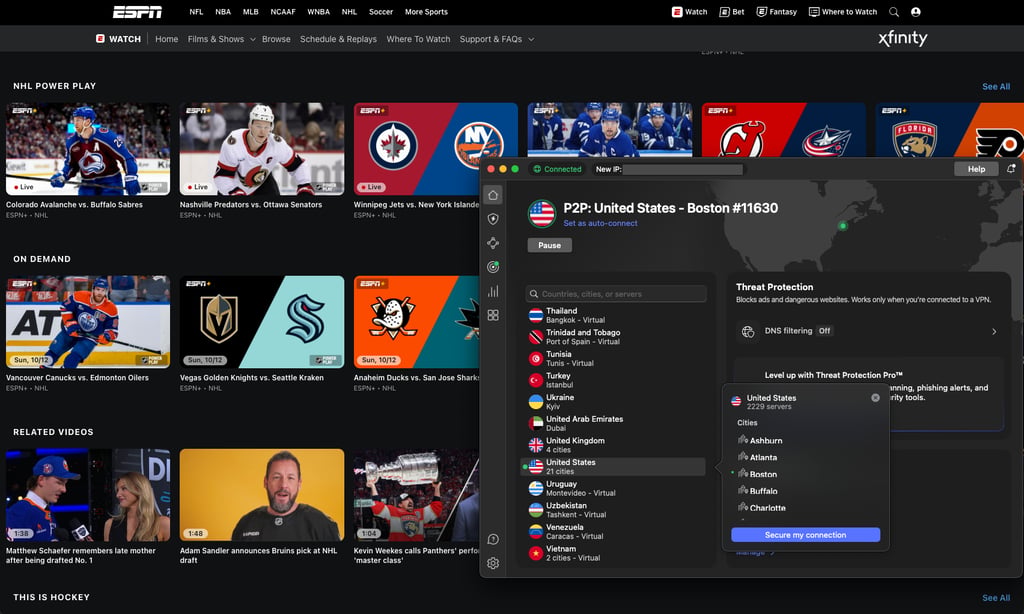
Task: Open Colorado Avalanche vs. Buffalo Sabres thumbnail
Action: click(x=88, y=149)
